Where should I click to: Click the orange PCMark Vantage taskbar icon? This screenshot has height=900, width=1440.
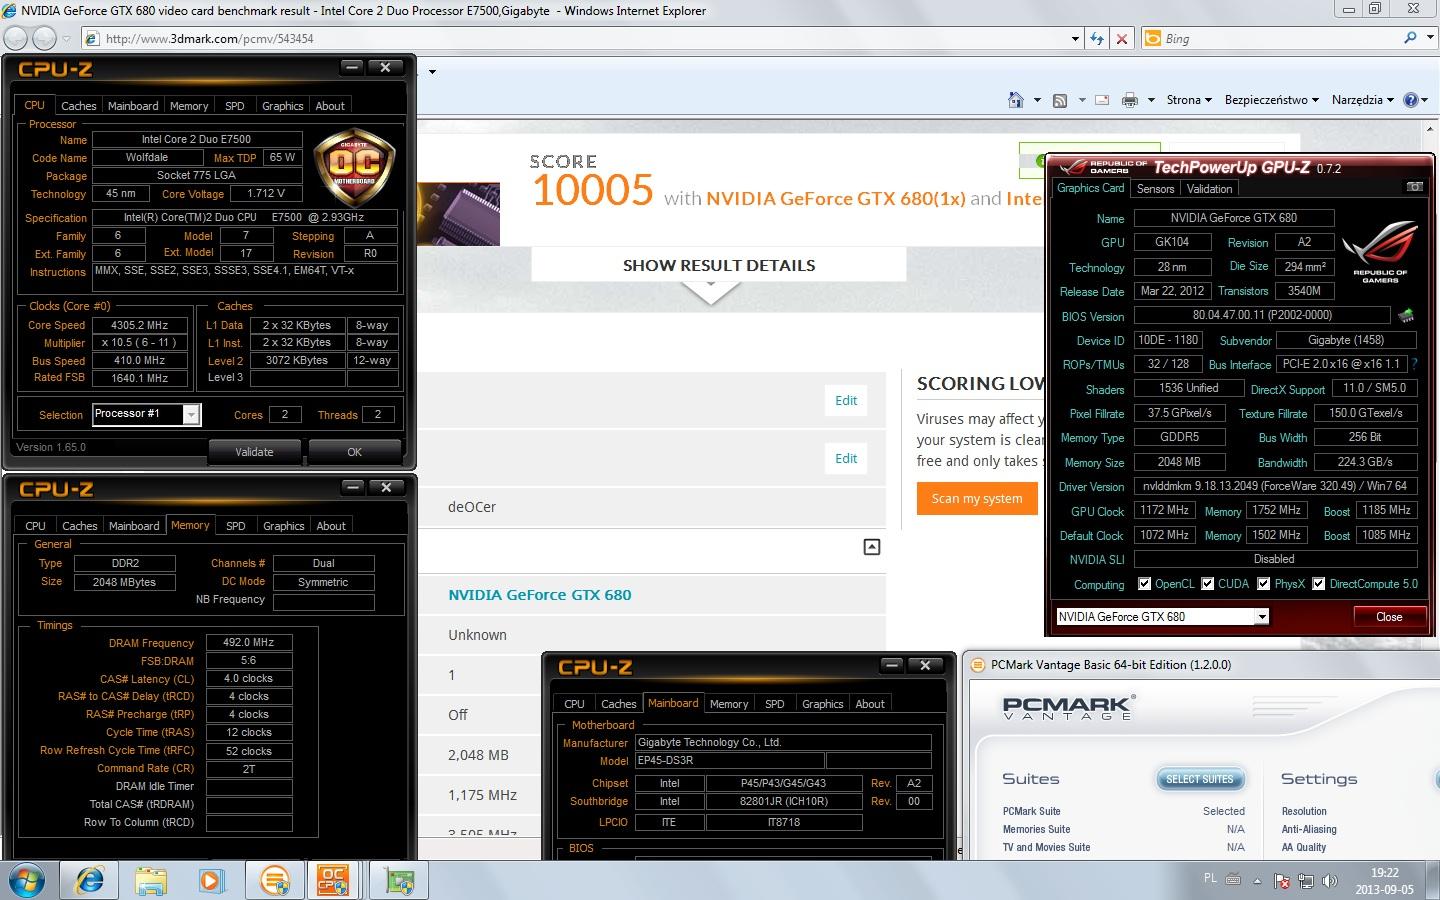click(x=273, y=880)
